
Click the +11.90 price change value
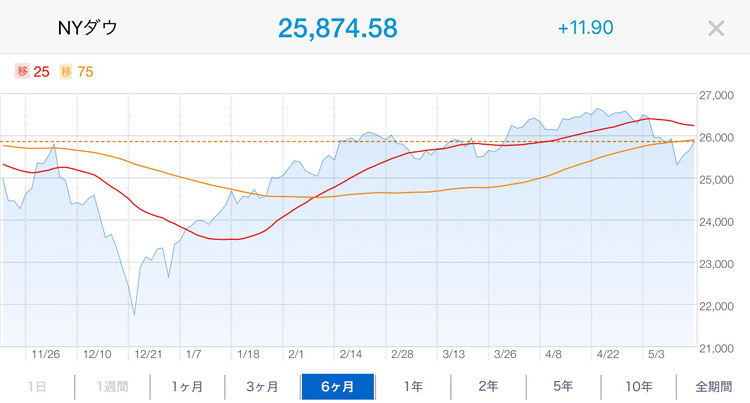click(x=585, y=28)
